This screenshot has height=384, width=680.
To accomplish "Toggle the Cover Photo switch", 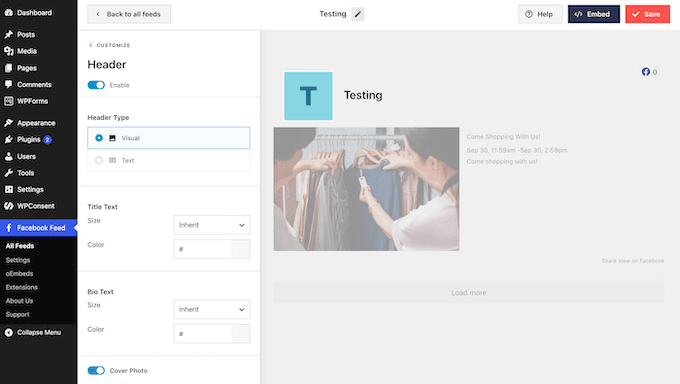I will tap(96, 371).
